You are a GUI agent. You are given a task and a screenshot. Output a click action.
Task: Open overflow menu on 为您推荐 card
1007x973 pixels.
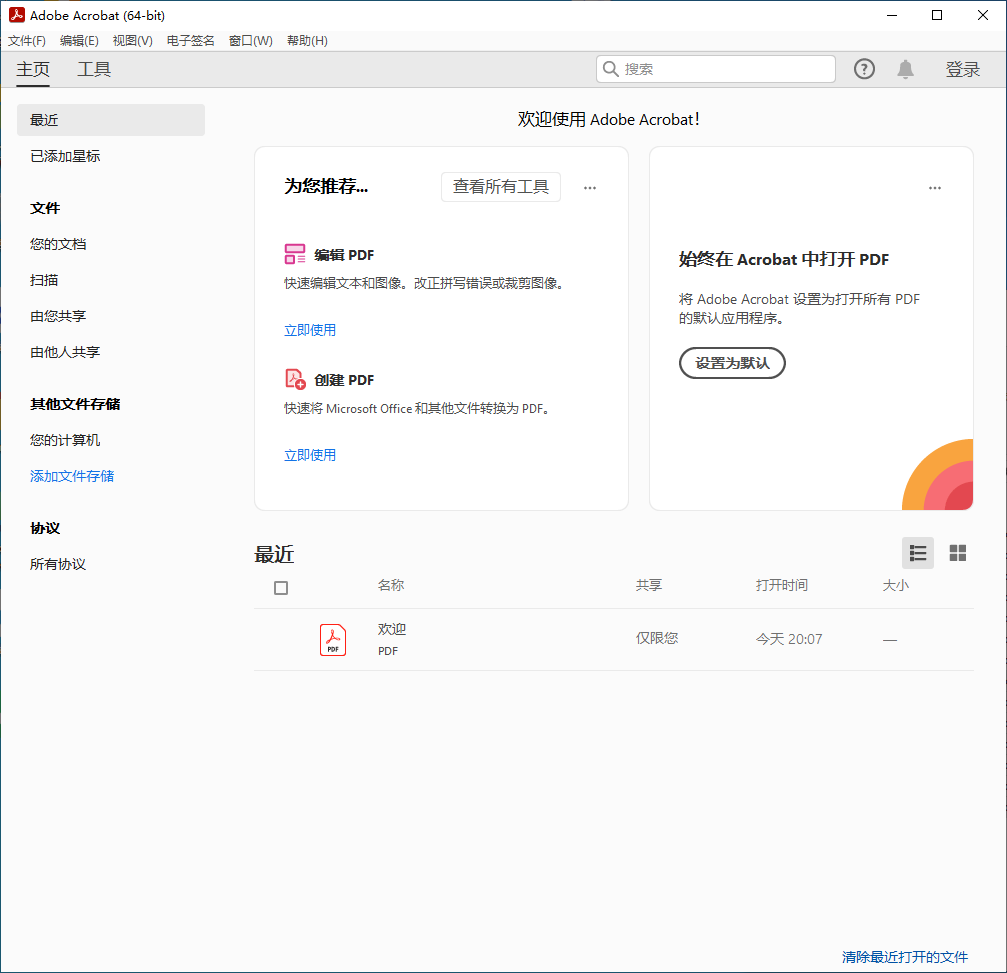point(590,187)
